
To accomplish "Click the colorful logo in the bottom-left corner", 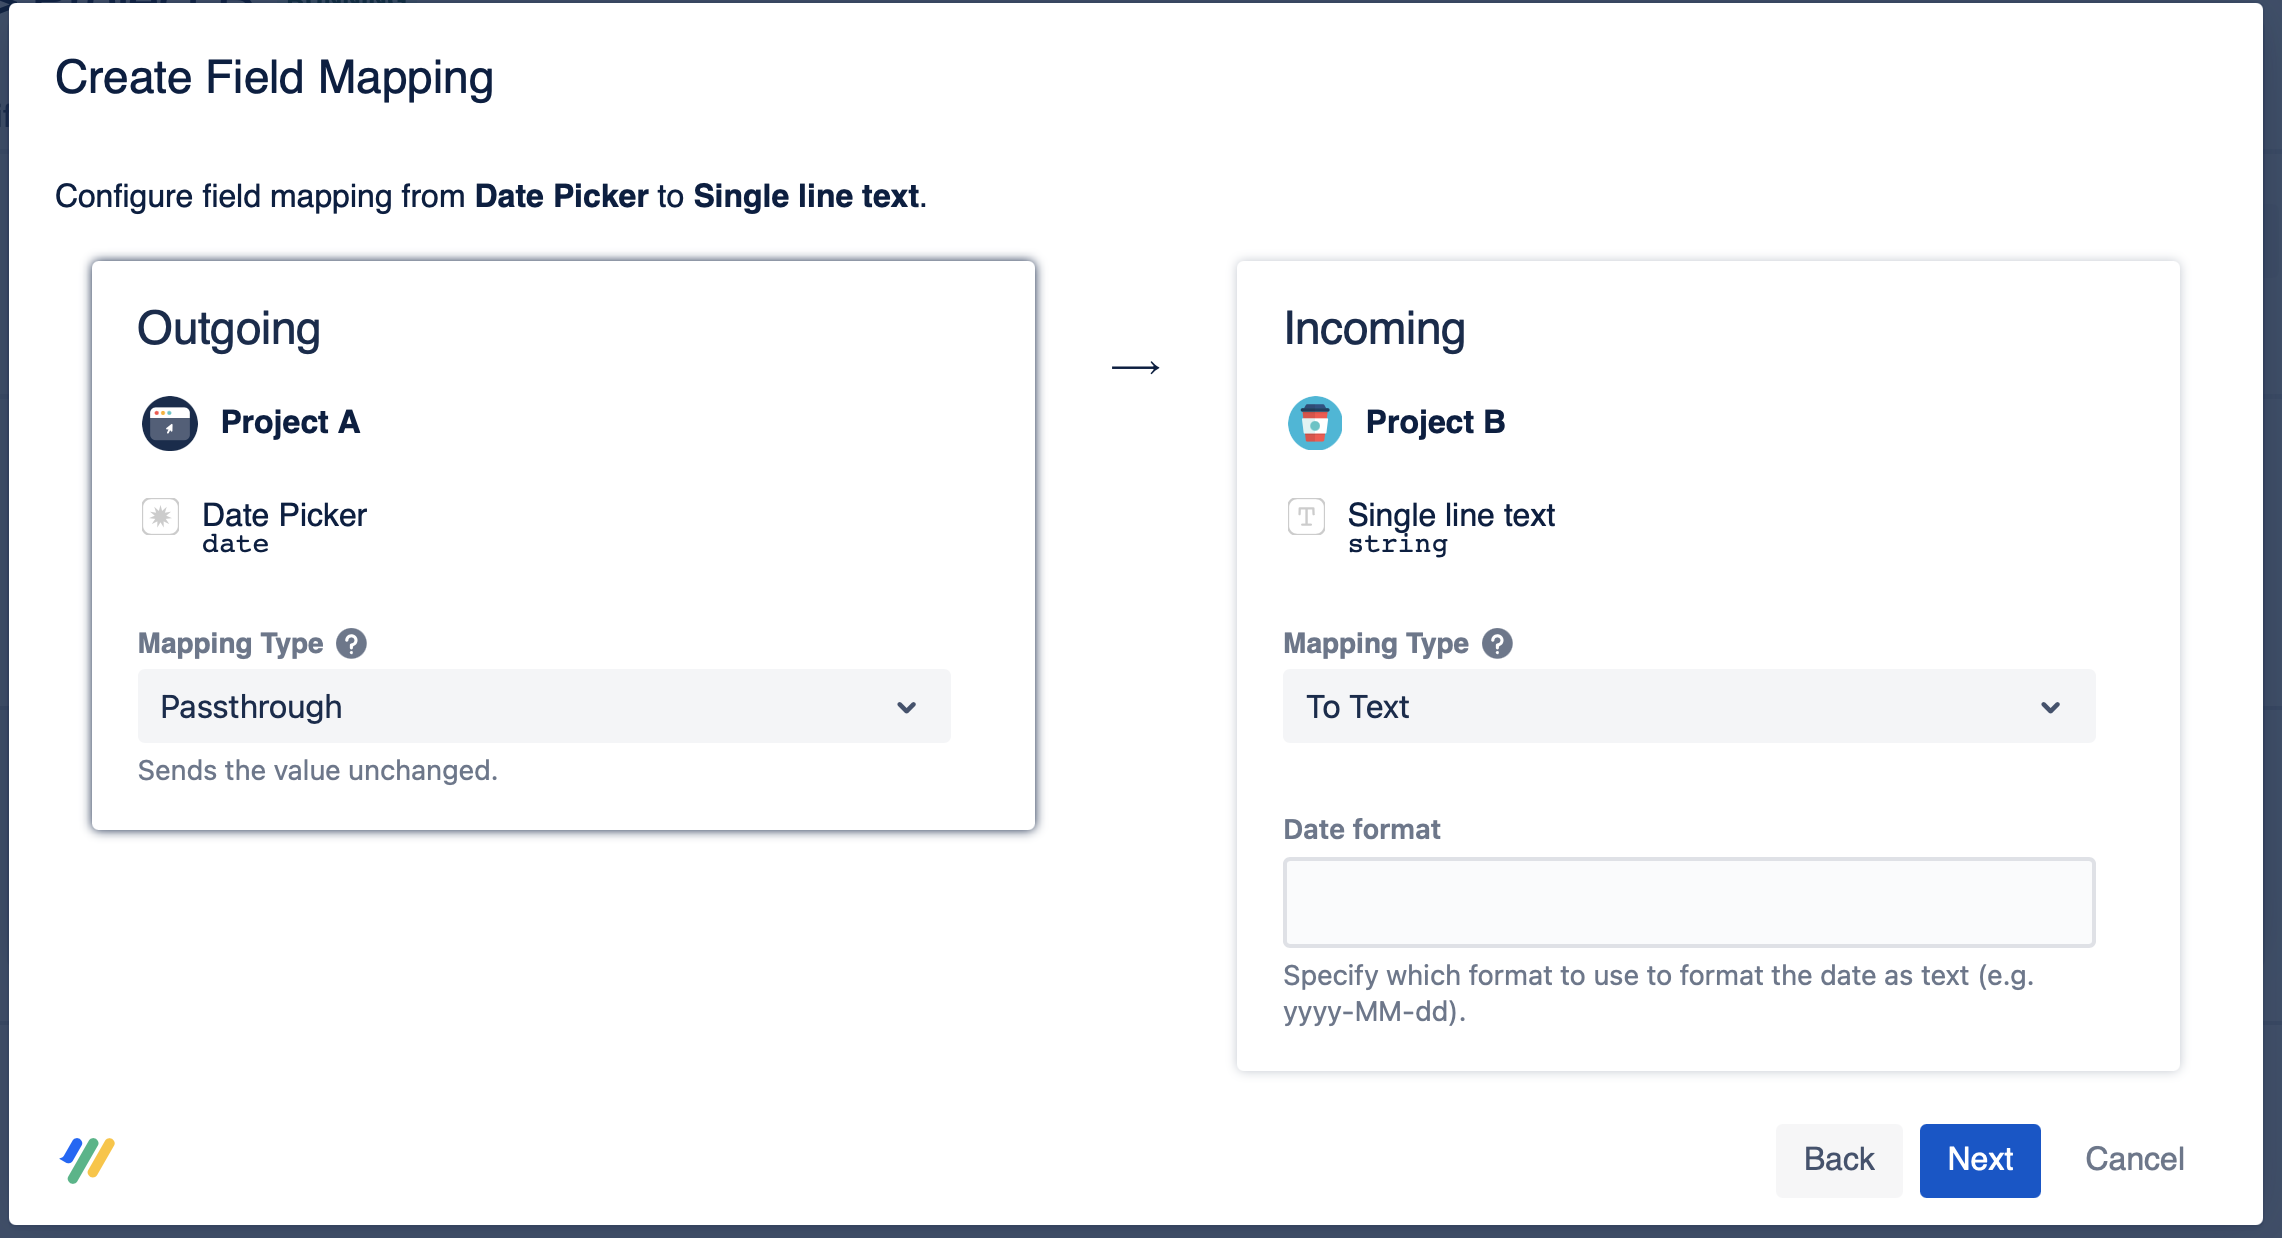I will [86, 1158].
